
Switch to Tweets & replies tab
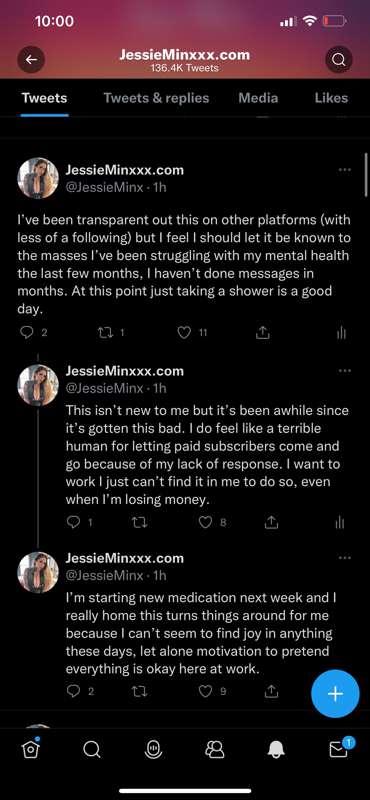tap(156, 98)
